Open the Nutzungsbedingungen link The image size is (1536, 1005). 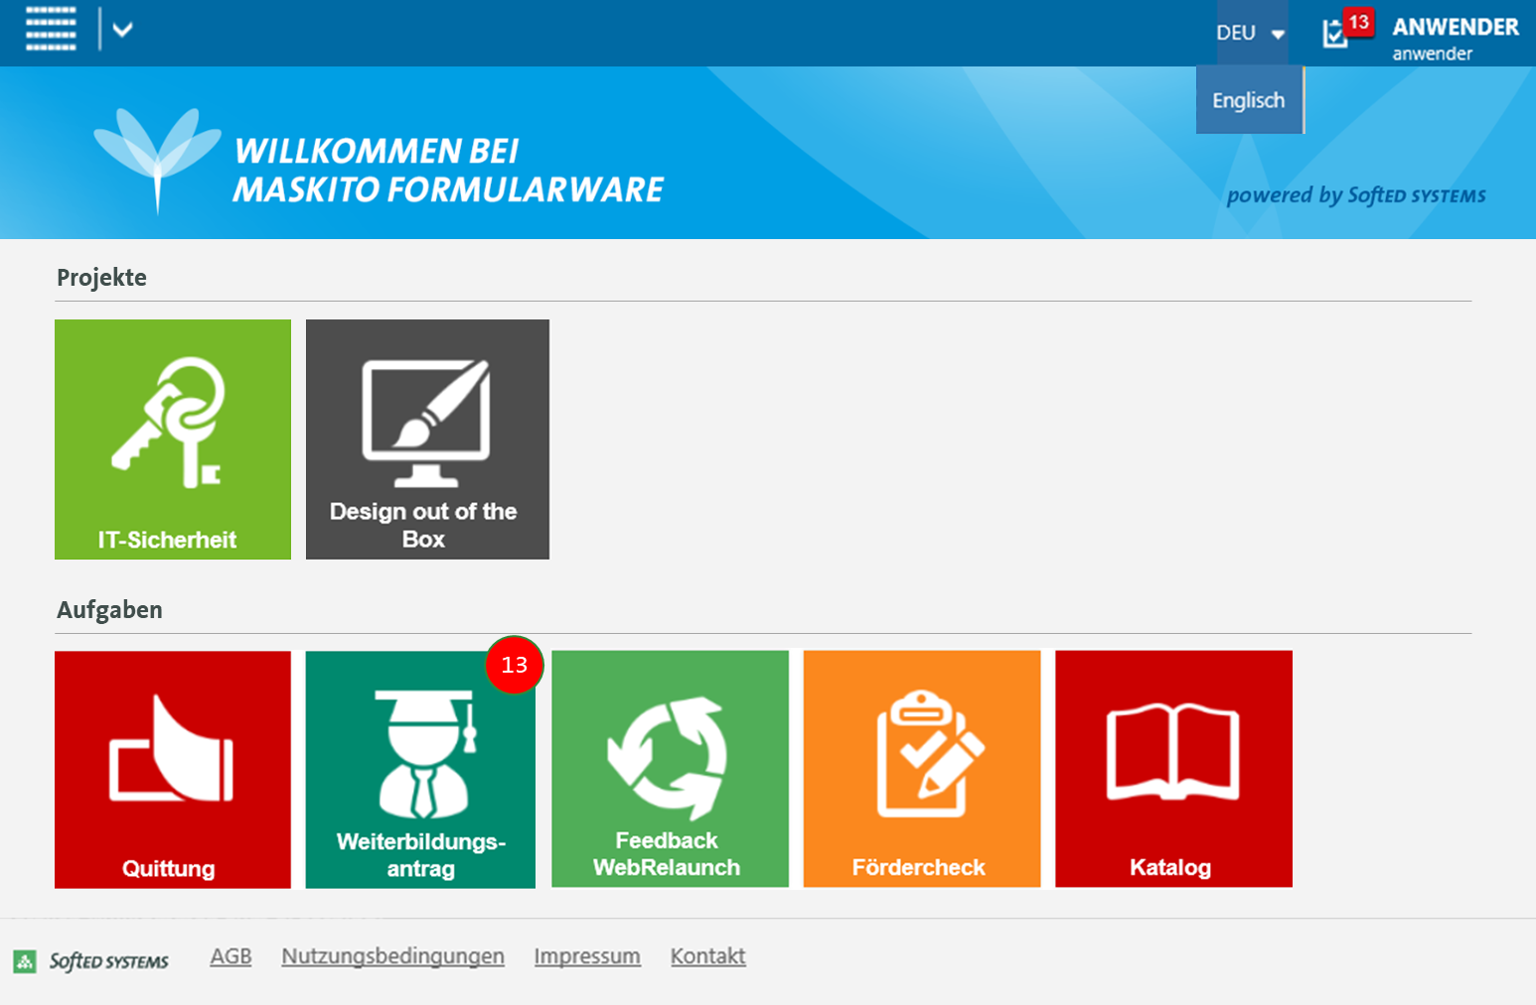[x=393, y=956]
